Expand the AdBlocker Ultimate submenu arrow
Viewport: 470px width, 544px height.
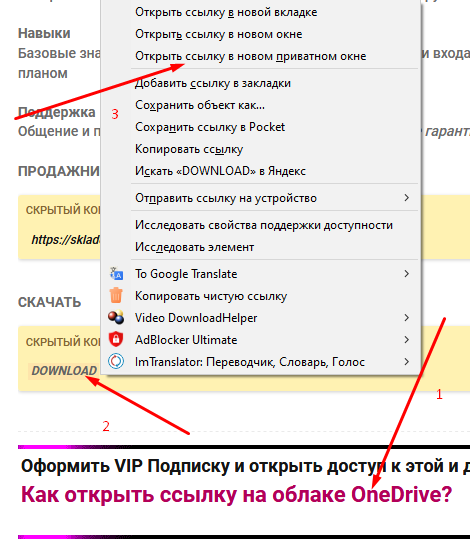(407, 340)
